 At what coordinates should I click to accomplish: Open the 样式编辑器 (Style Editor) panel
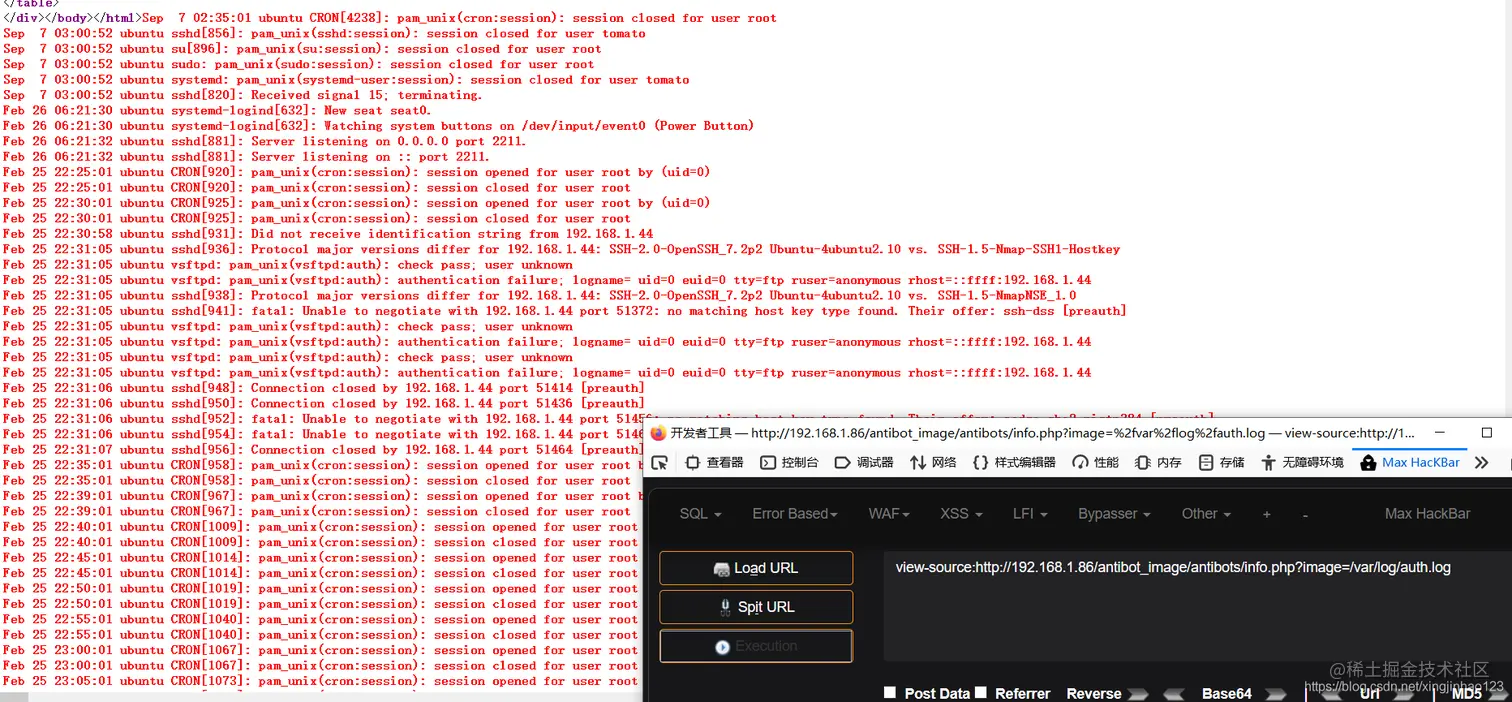1014,462
